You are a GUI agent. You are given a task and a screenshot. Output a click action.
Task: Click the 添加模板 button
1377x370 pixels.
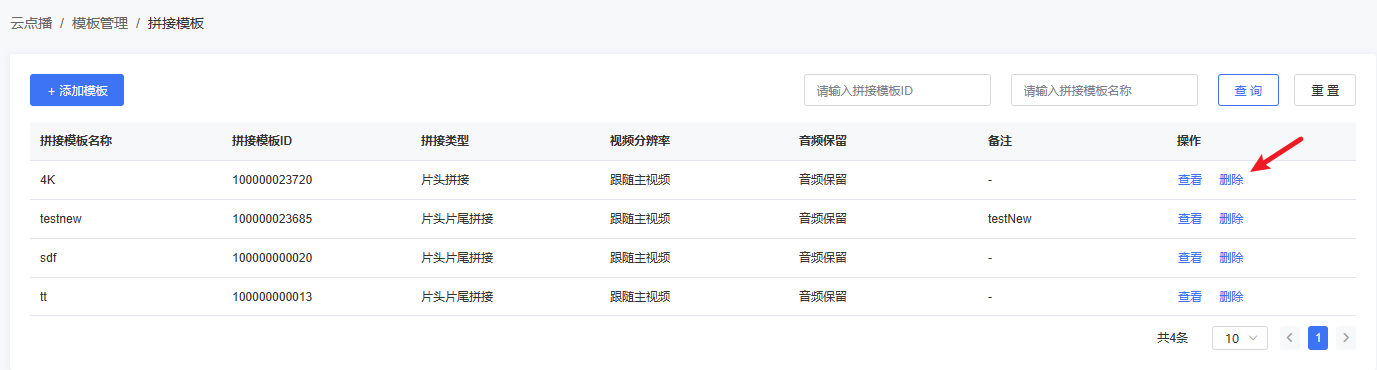77,90
